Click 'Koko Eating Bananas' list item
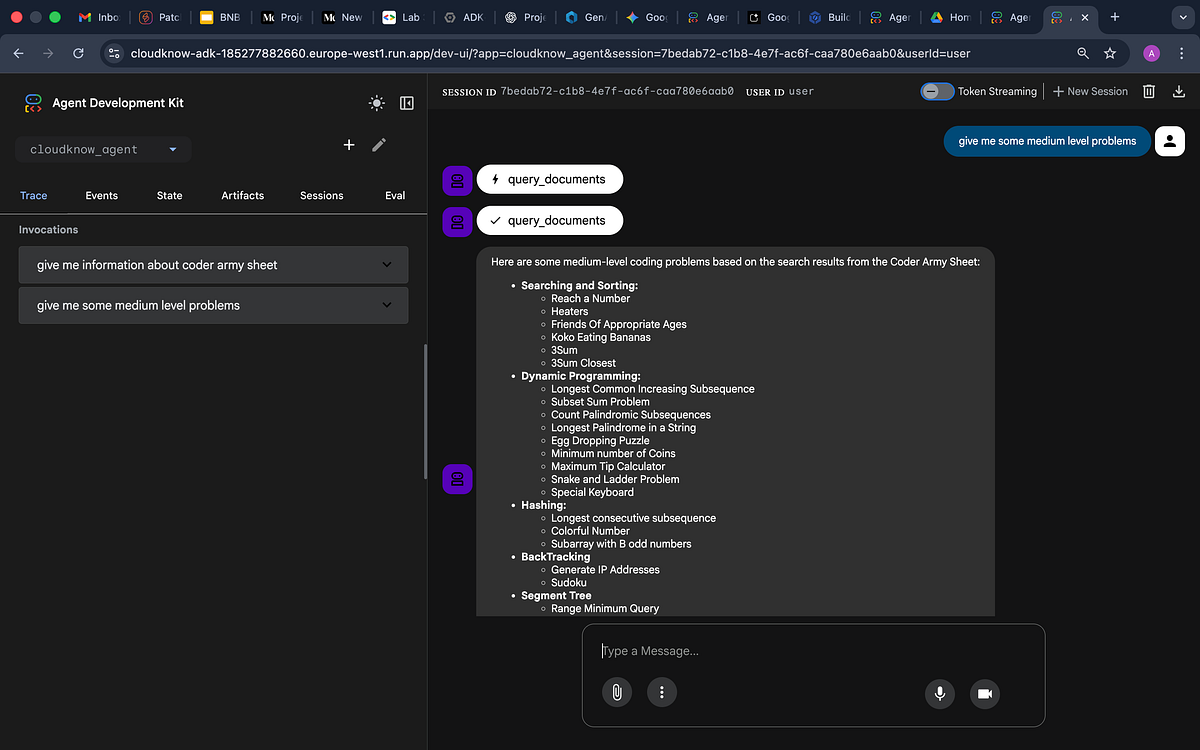Image resolution: width=1200 pixels, height=750 pixels. (601, 337)
